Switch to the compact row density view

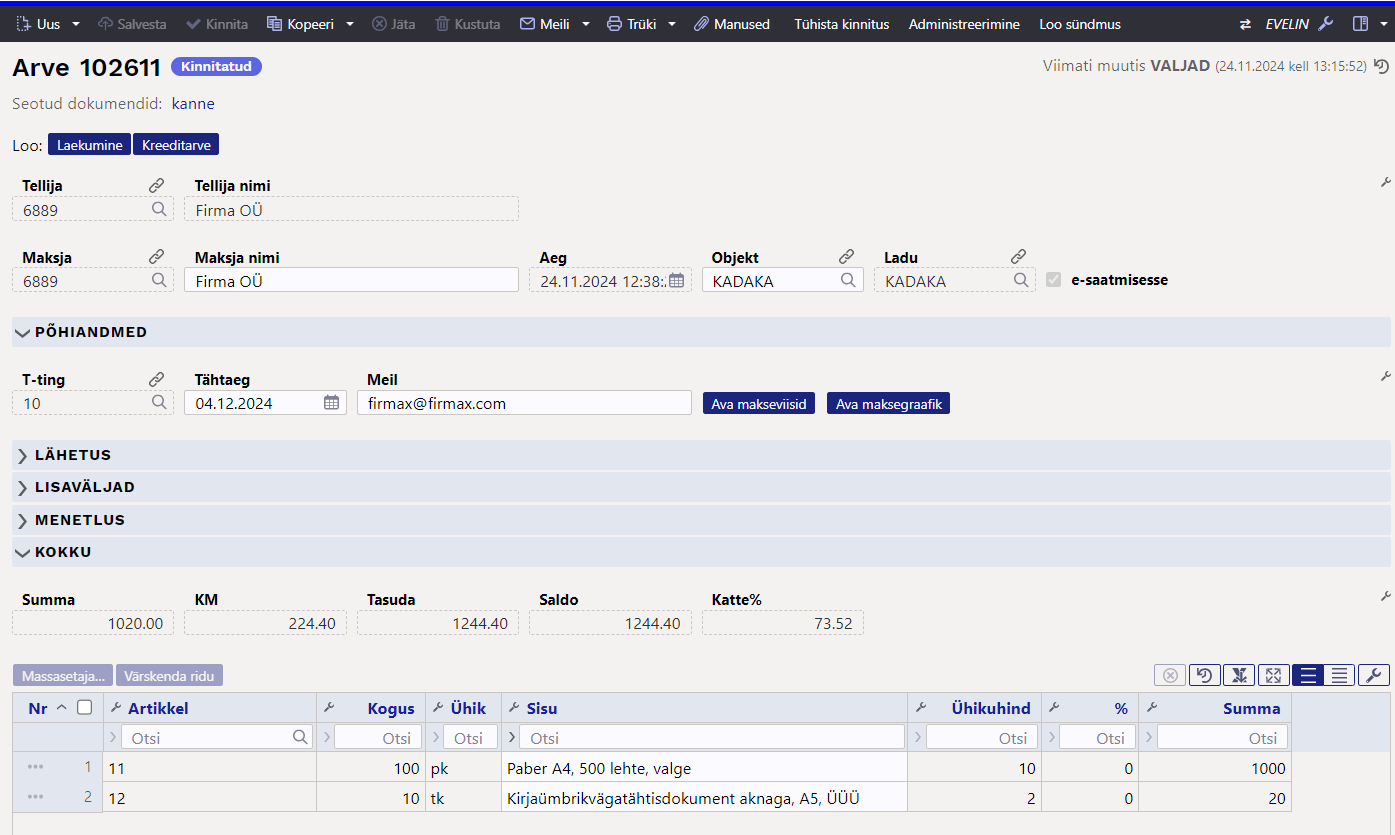pyautogui.click(x=1340, y=675)
